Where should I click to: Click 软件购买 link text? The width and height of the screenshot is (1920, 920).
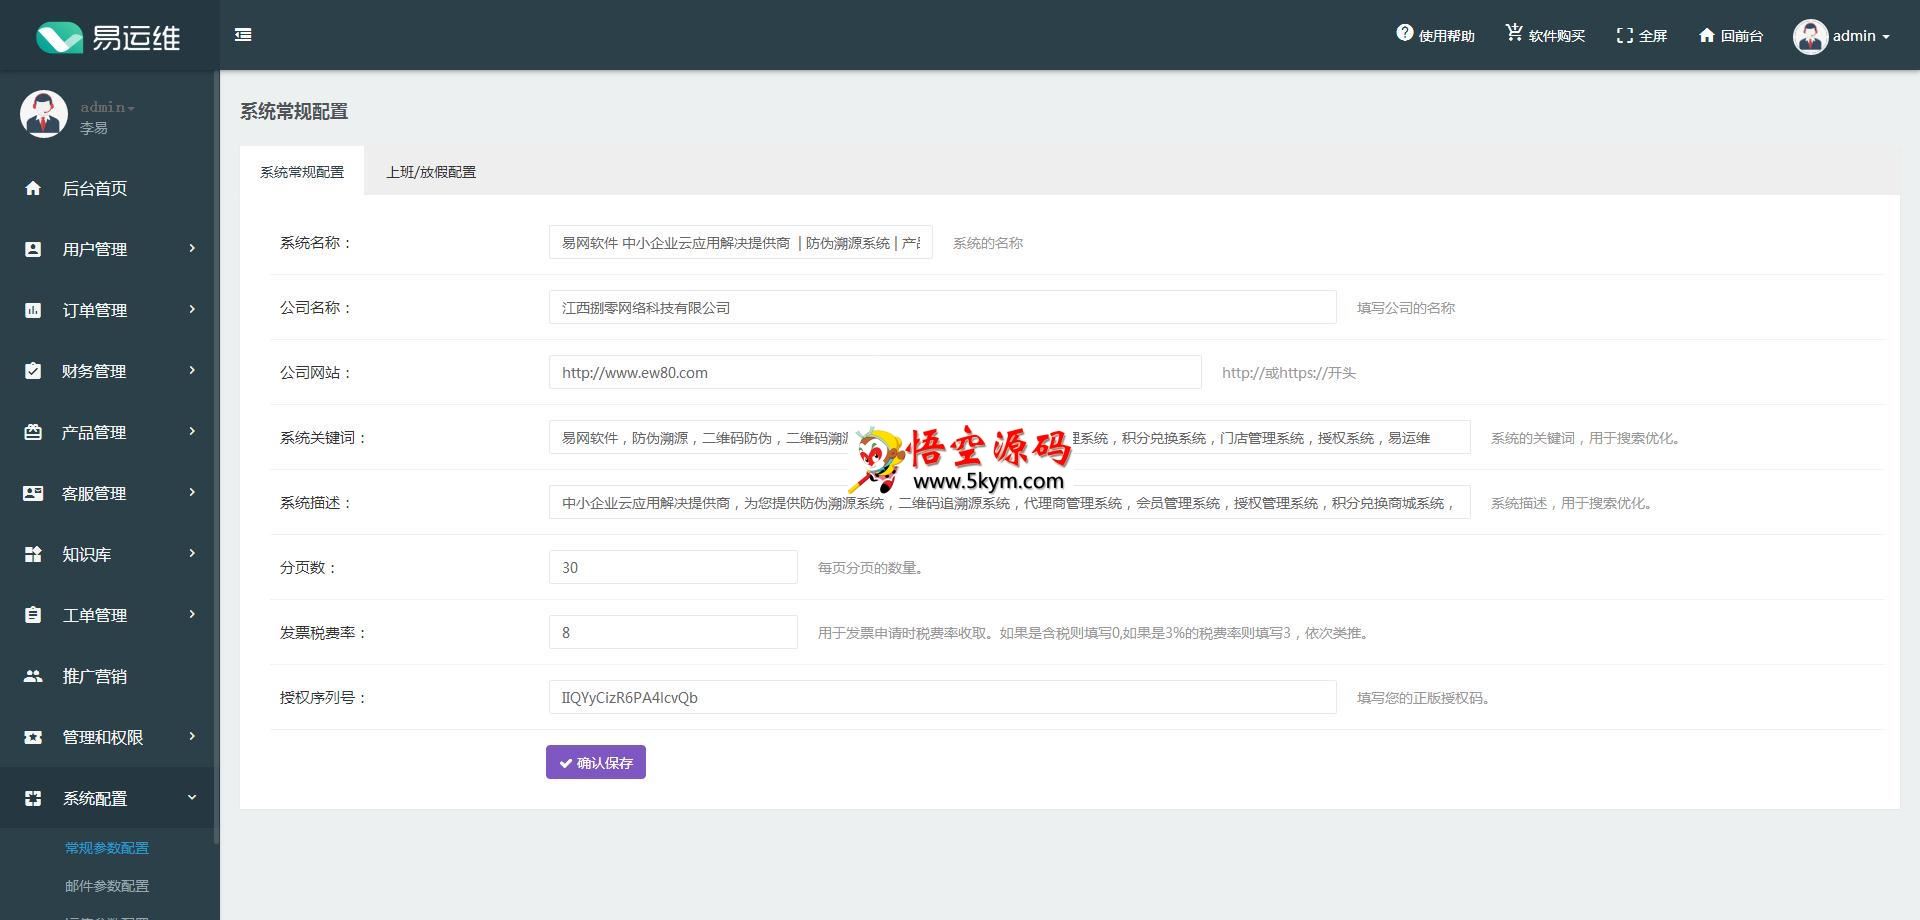point(1557,36)
